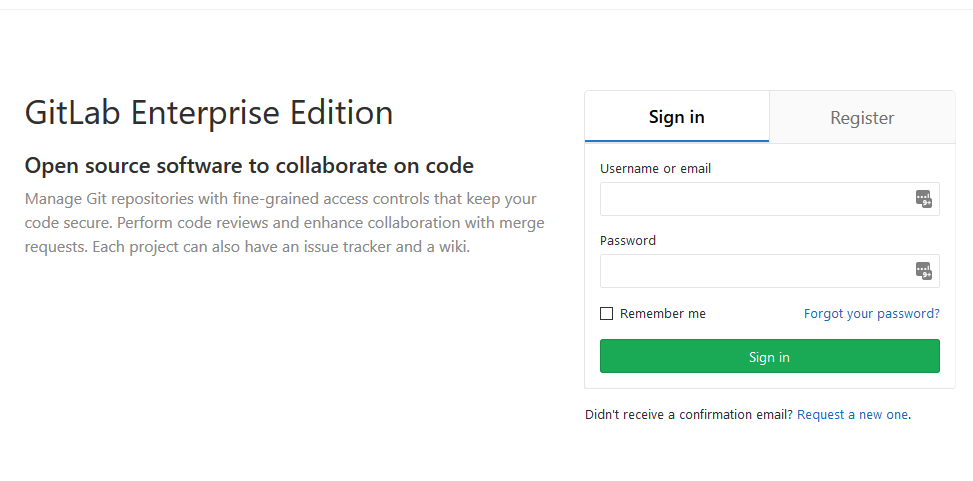Click the 'issue tracker and a wiki' text line
The image size is (973, 481).
pyautogui.click(x=247, y=247)
